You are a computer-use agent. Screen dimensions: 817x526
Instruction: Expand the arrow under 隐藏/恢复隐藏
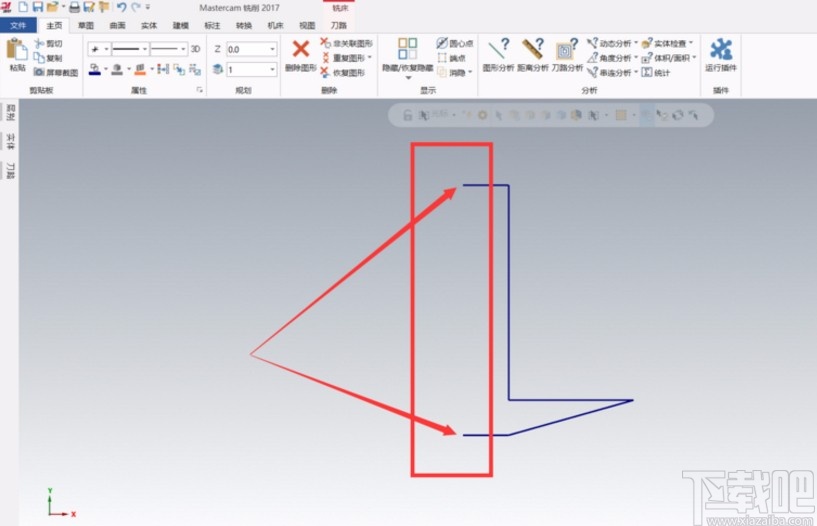[408, 78]
